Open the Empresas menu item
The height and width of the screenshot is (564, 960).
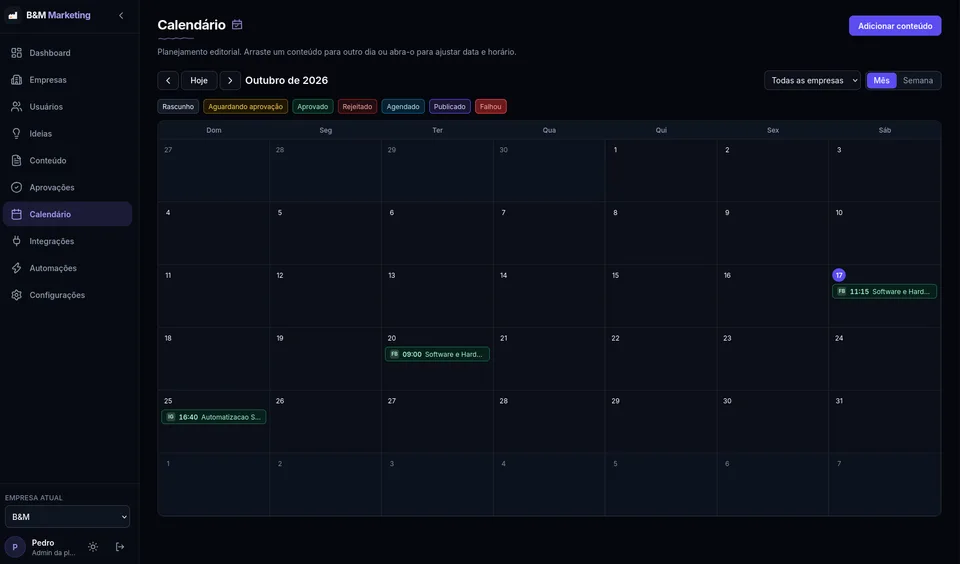pos(67,80)
